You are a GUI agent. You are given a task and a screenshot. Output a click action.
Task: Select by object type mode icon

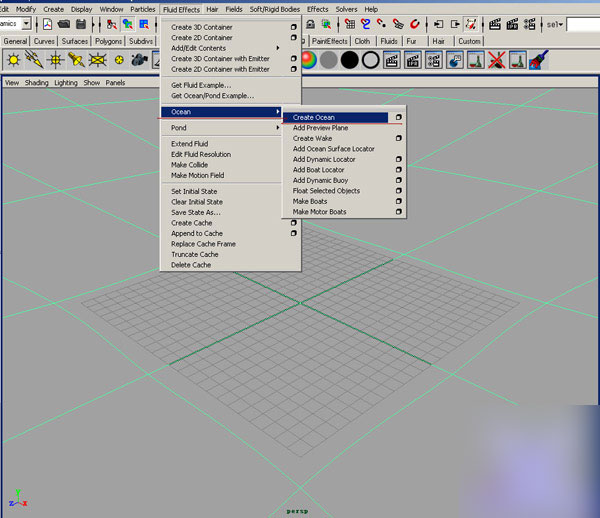tap(127, 24)
